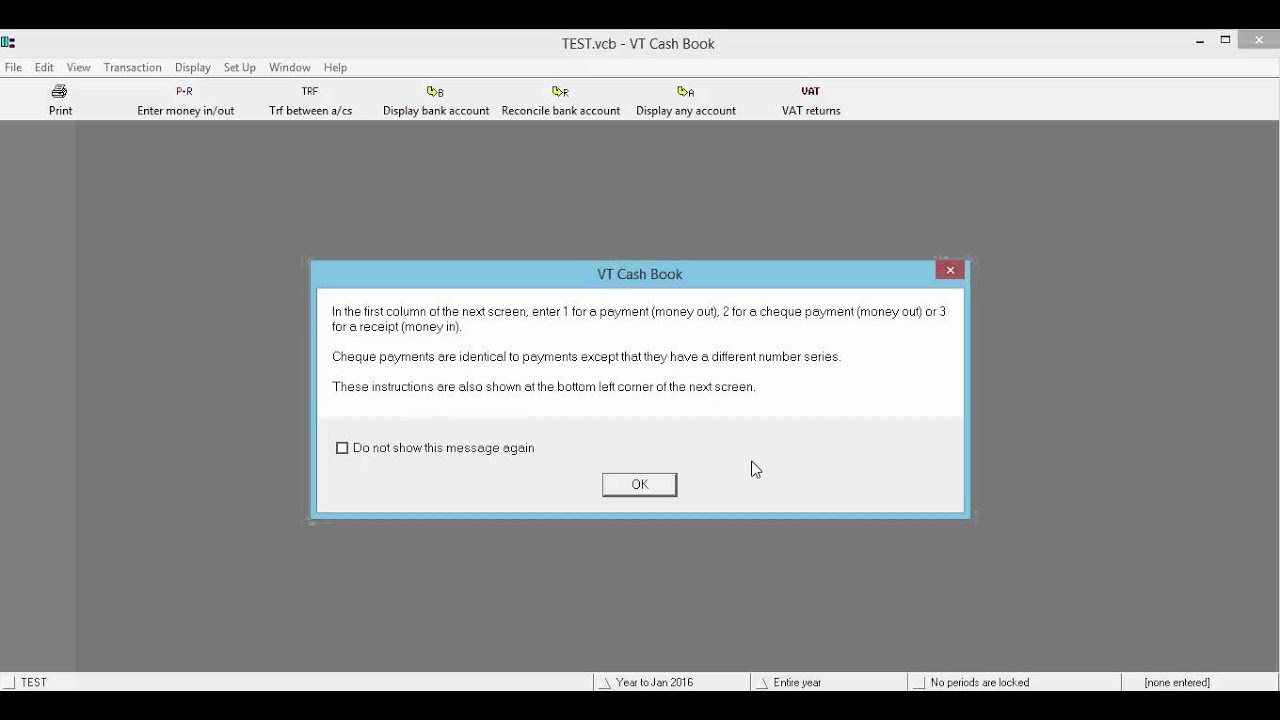This screenshot has width=1280, height=720.
Task: Open the Set Up menu
Action: 239,67
